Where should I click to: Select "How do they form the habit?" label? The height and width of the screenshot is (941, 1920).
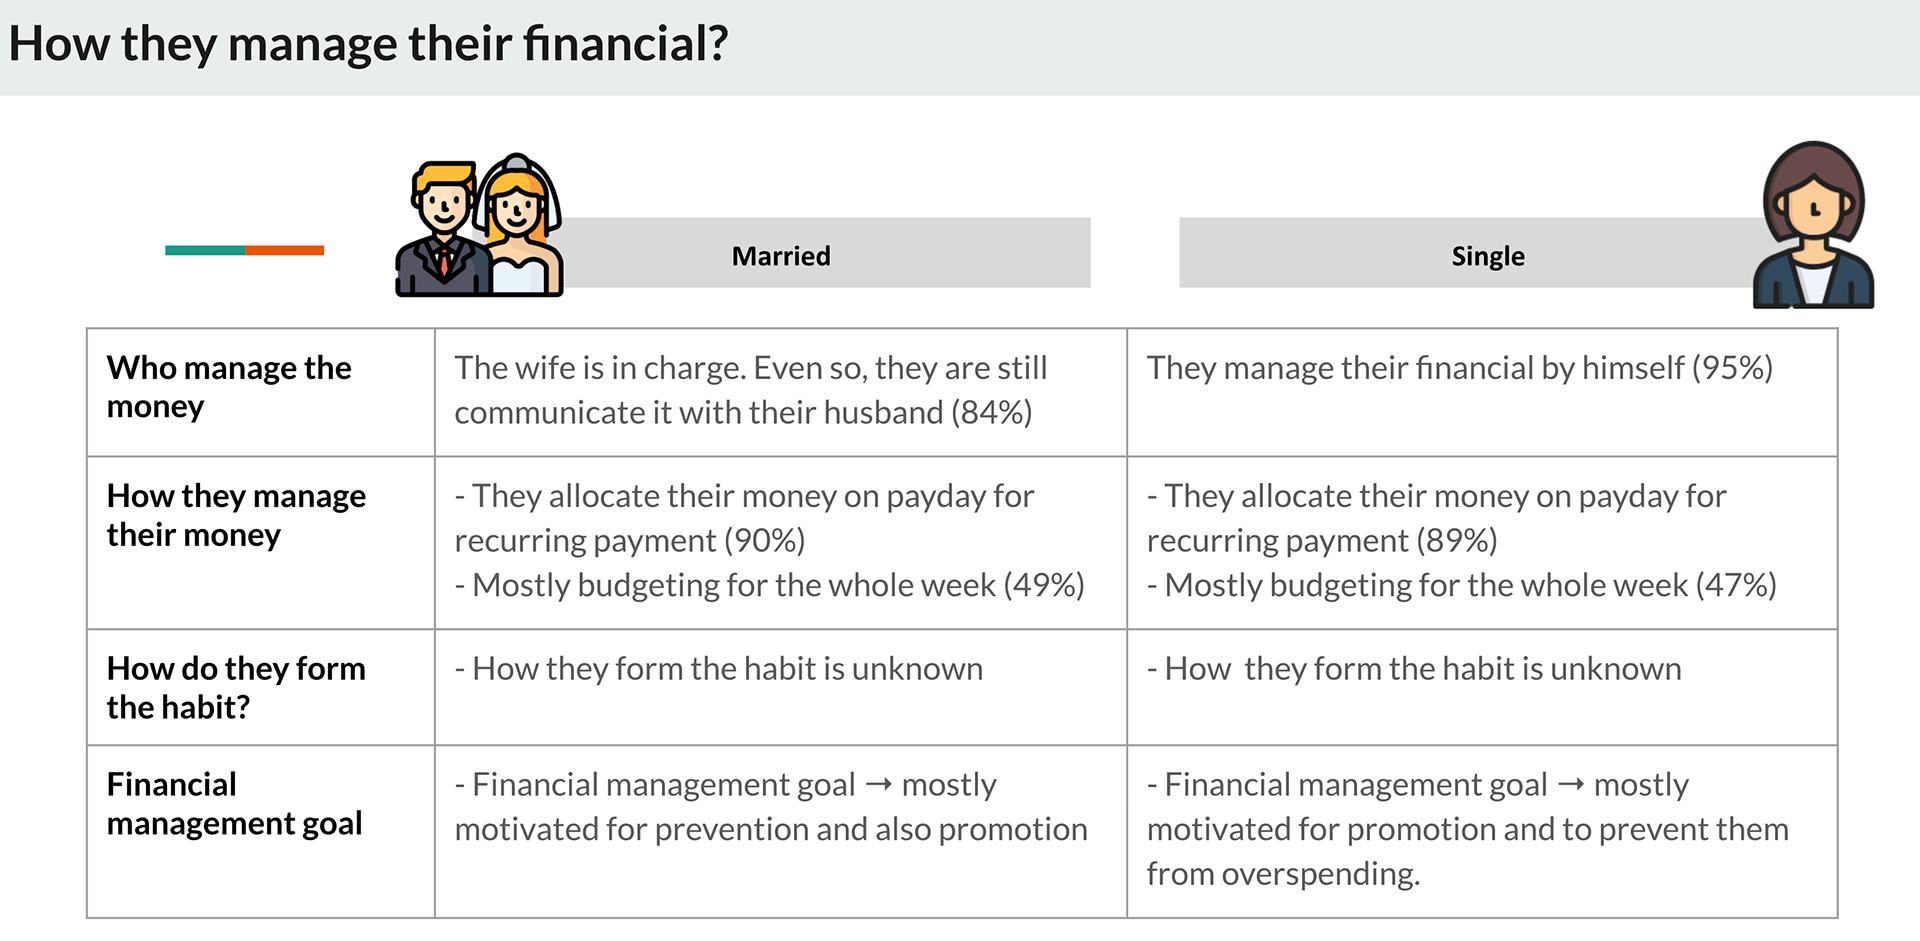coord(236,687)
